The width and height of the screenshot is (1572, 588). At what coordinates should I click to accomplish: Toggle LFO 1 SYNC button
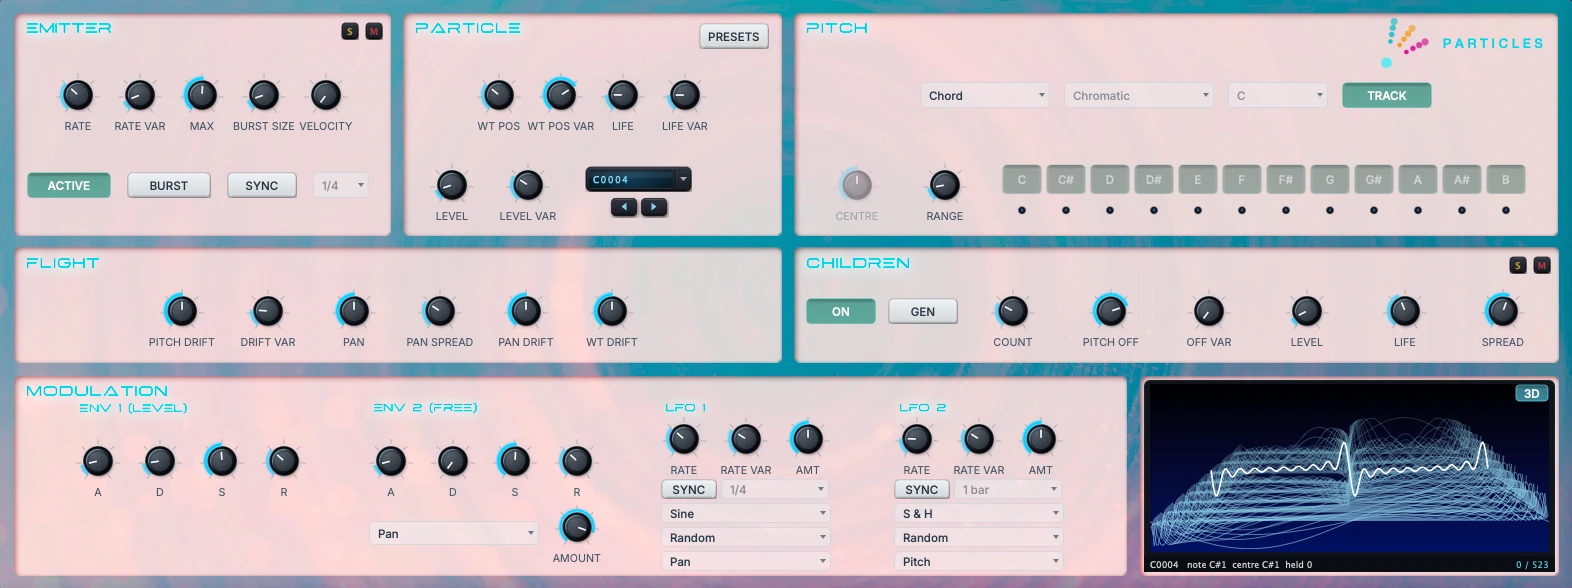point(689,490)
